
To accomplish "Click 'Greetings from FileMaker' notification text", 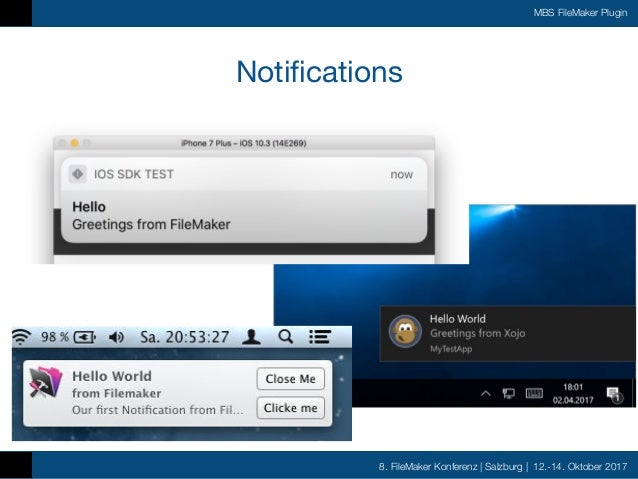I will pyautogui.click(x=151, y=224).
